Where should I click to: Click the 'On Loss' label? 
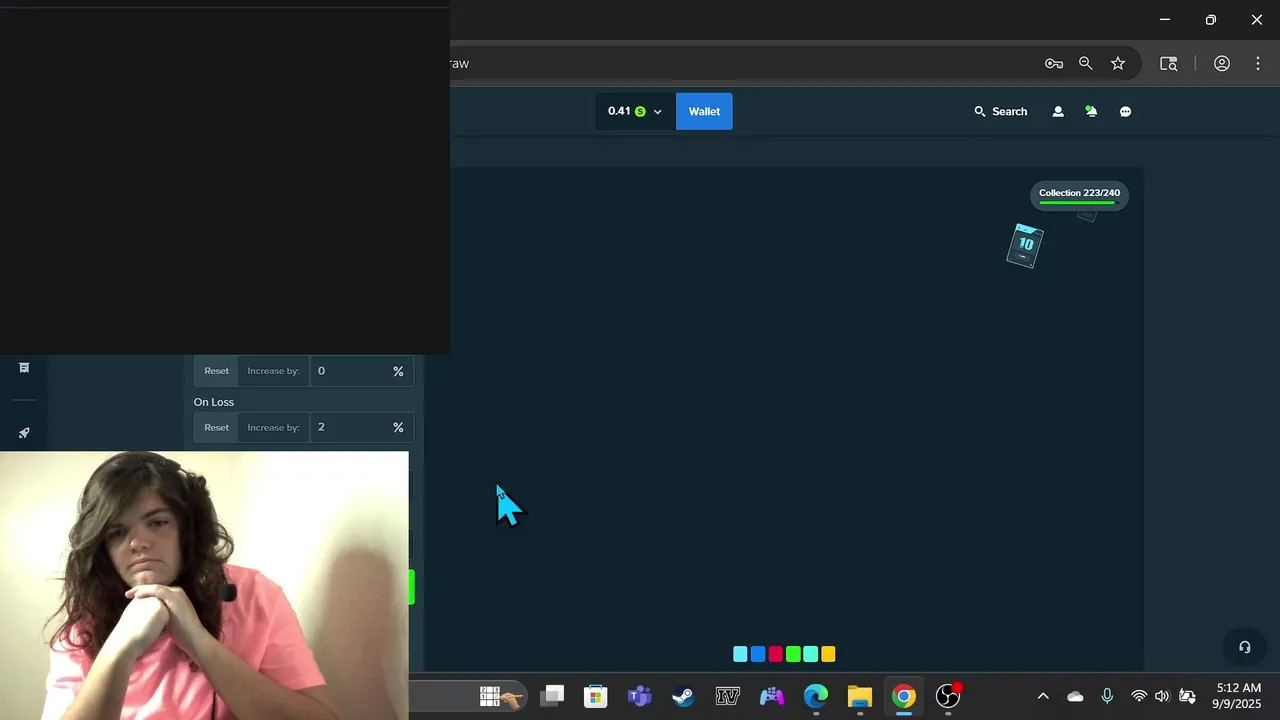214,402
